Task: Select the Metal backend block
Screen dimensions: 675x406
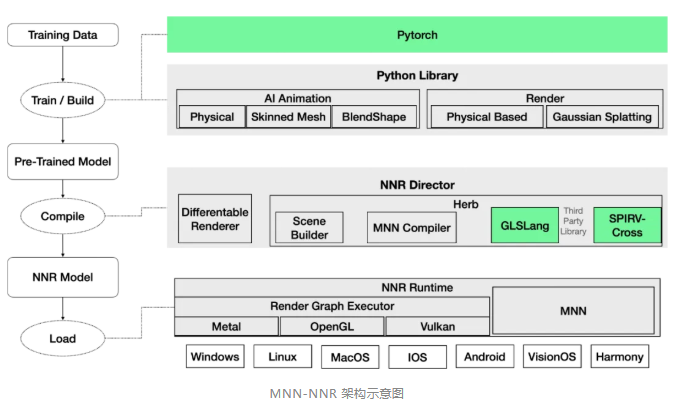Action: pyautogui.click(x=226, y=327)
